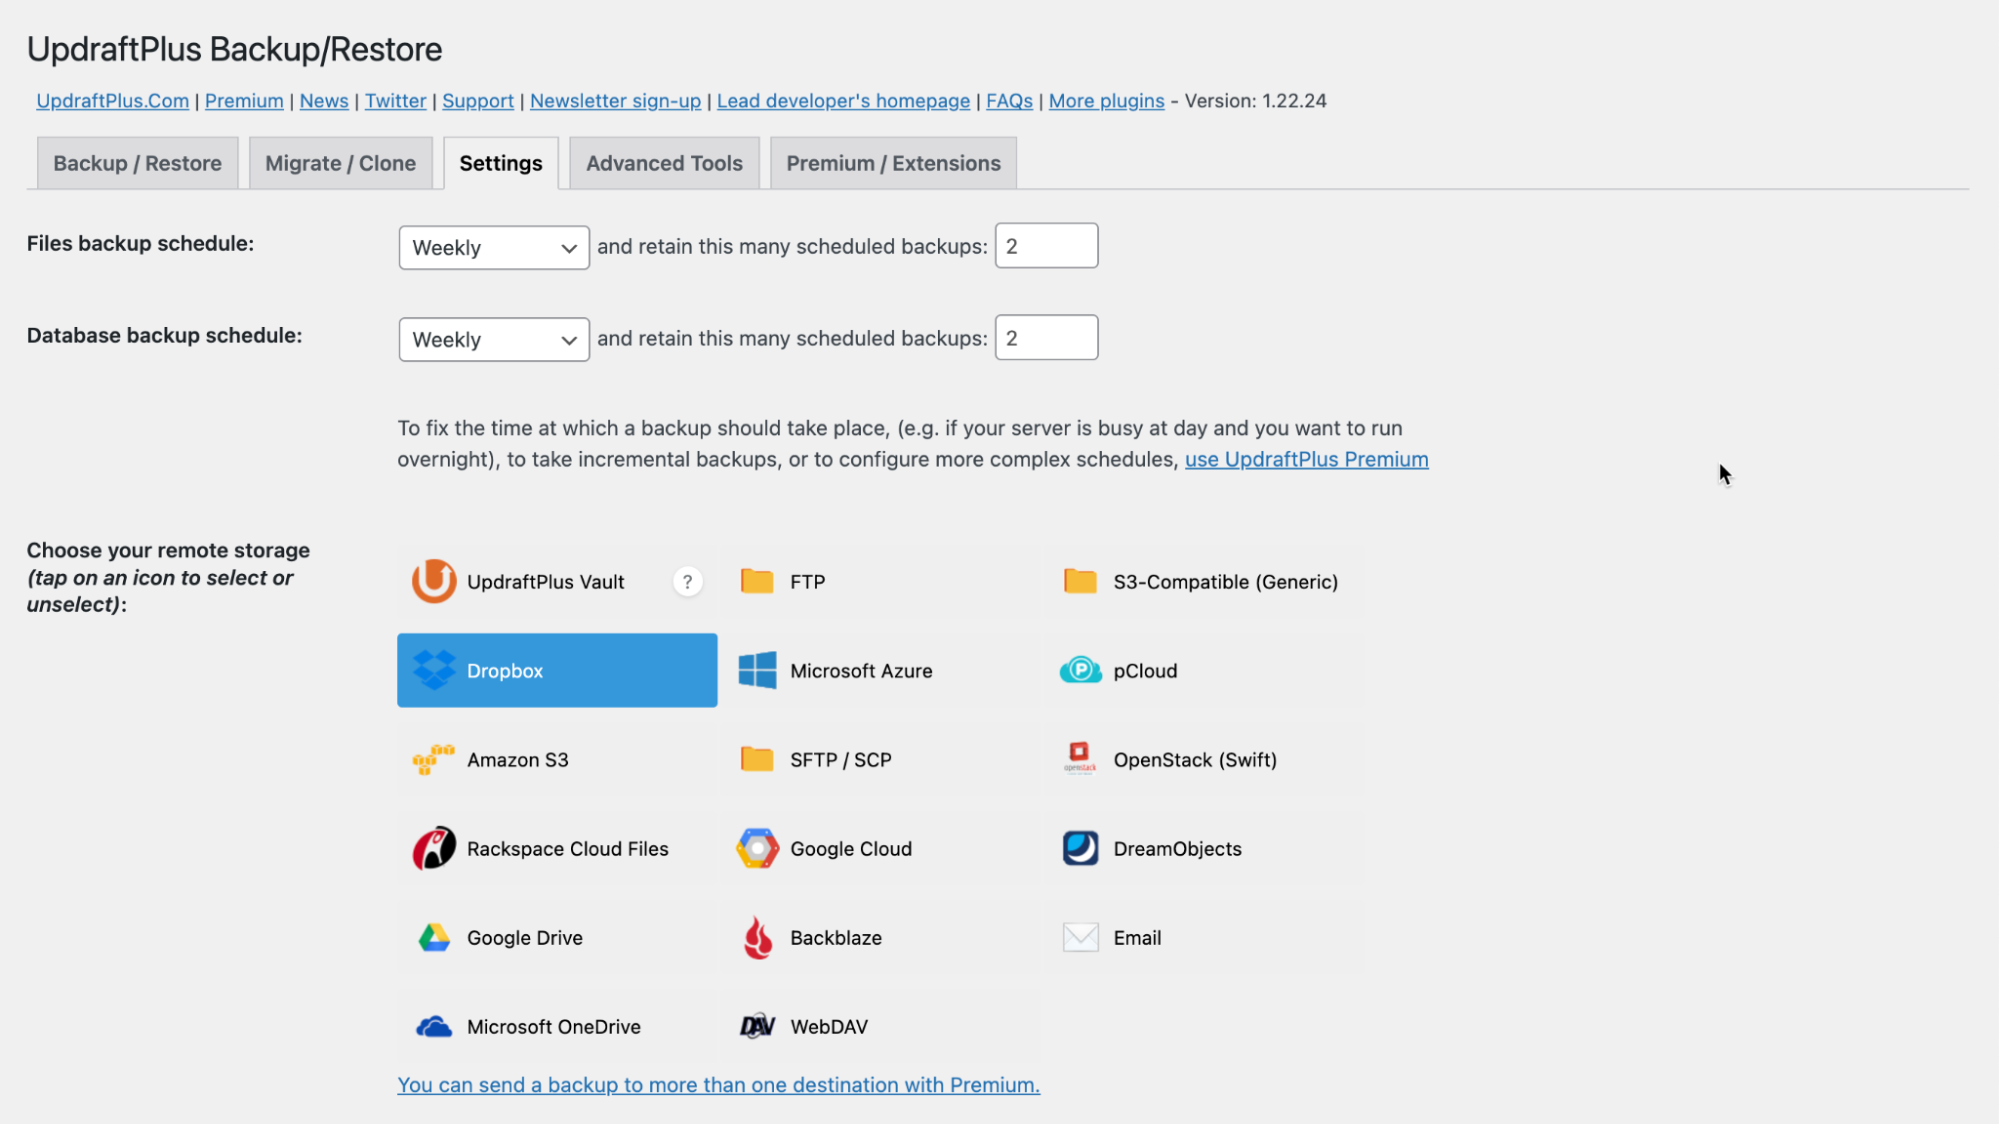Select Backblaze remote storage
This screenshot has width=1999, height=1125.
pyautogui.click(x=836, y=937)
